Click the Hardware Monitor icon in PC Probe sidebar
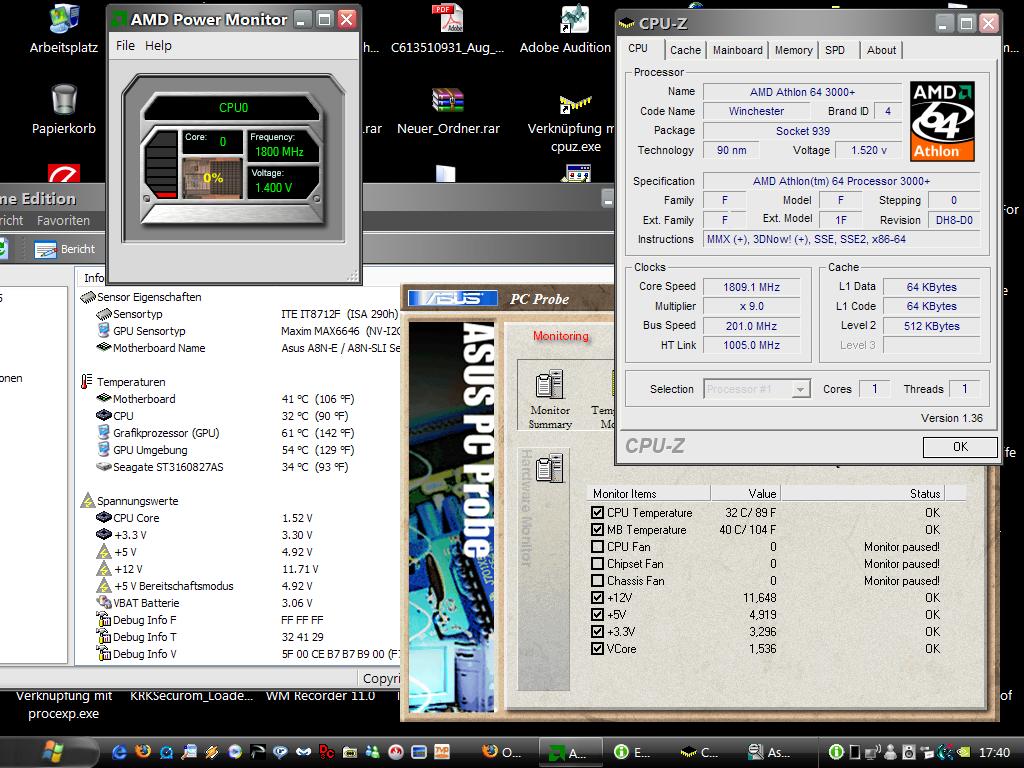 click(x=549, y=468)
